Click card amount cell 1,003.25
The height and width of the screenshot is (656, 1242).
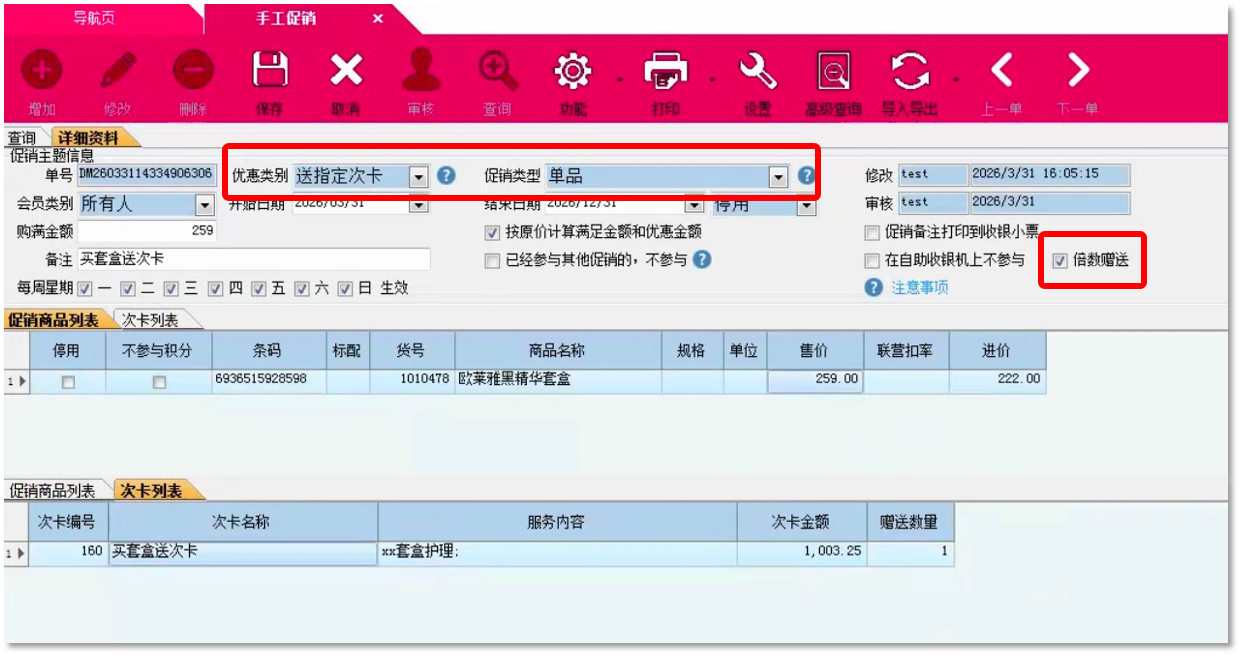802,552
